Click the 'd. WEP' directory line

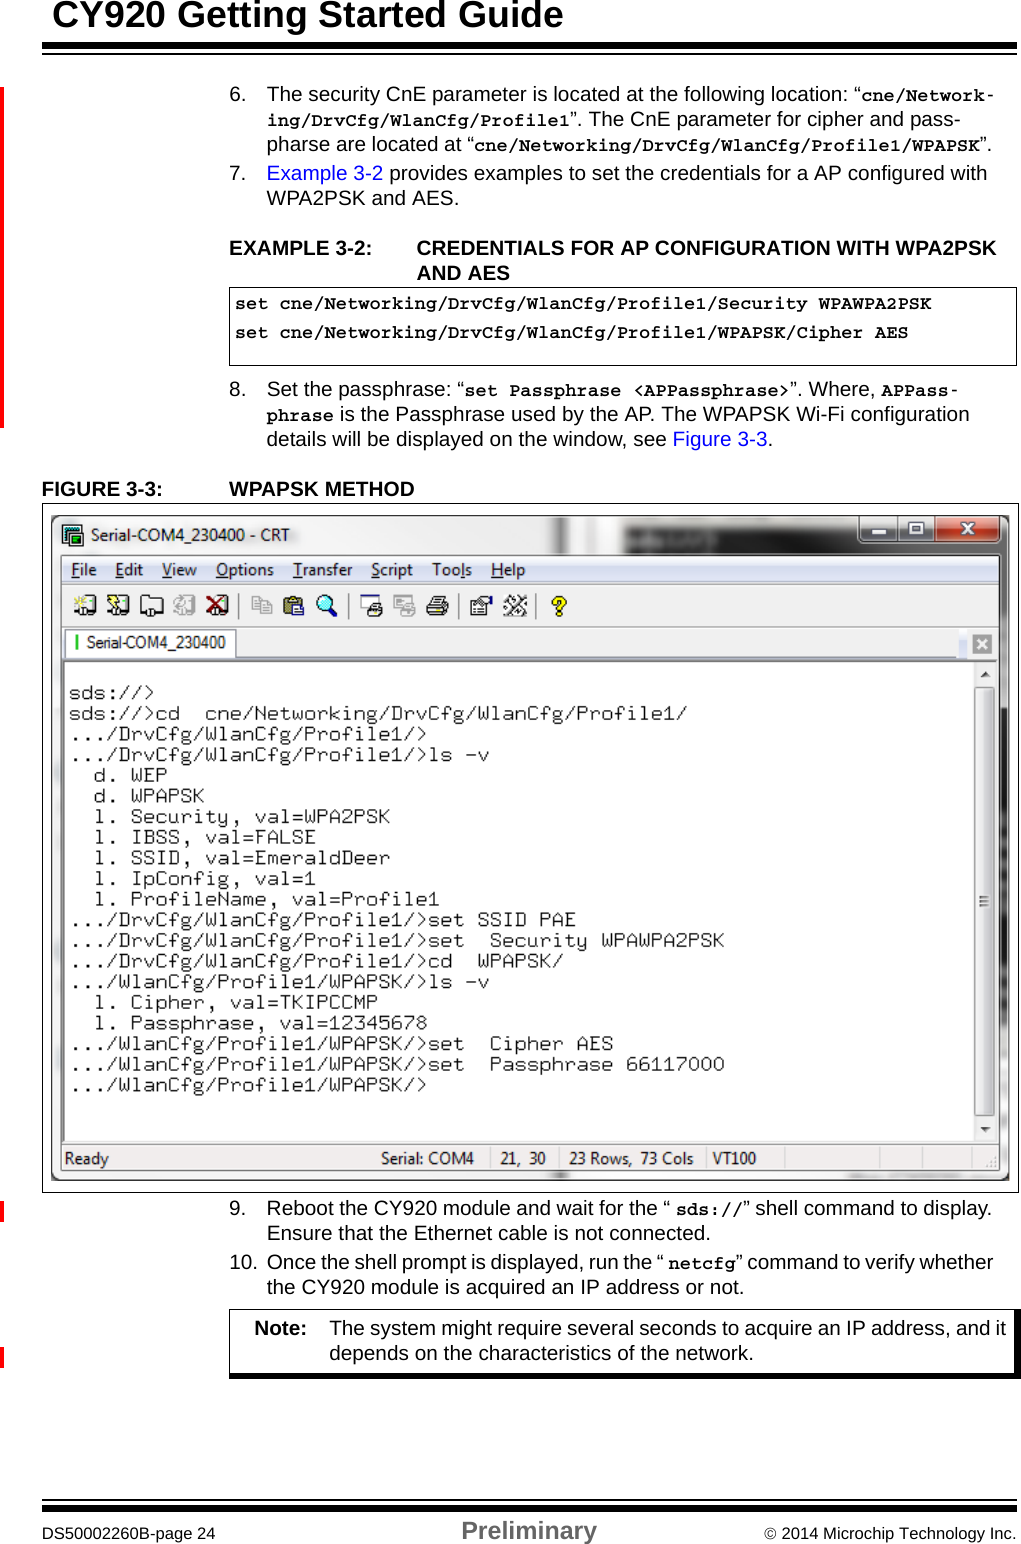pos(130,775)
